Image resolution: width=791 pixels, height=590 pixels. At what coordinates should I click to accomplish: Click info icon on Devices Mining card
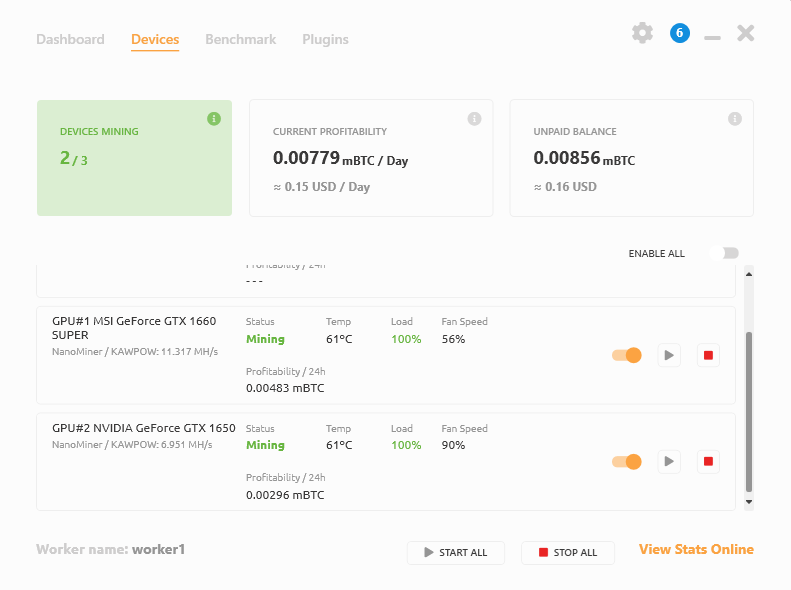(213, 119)
